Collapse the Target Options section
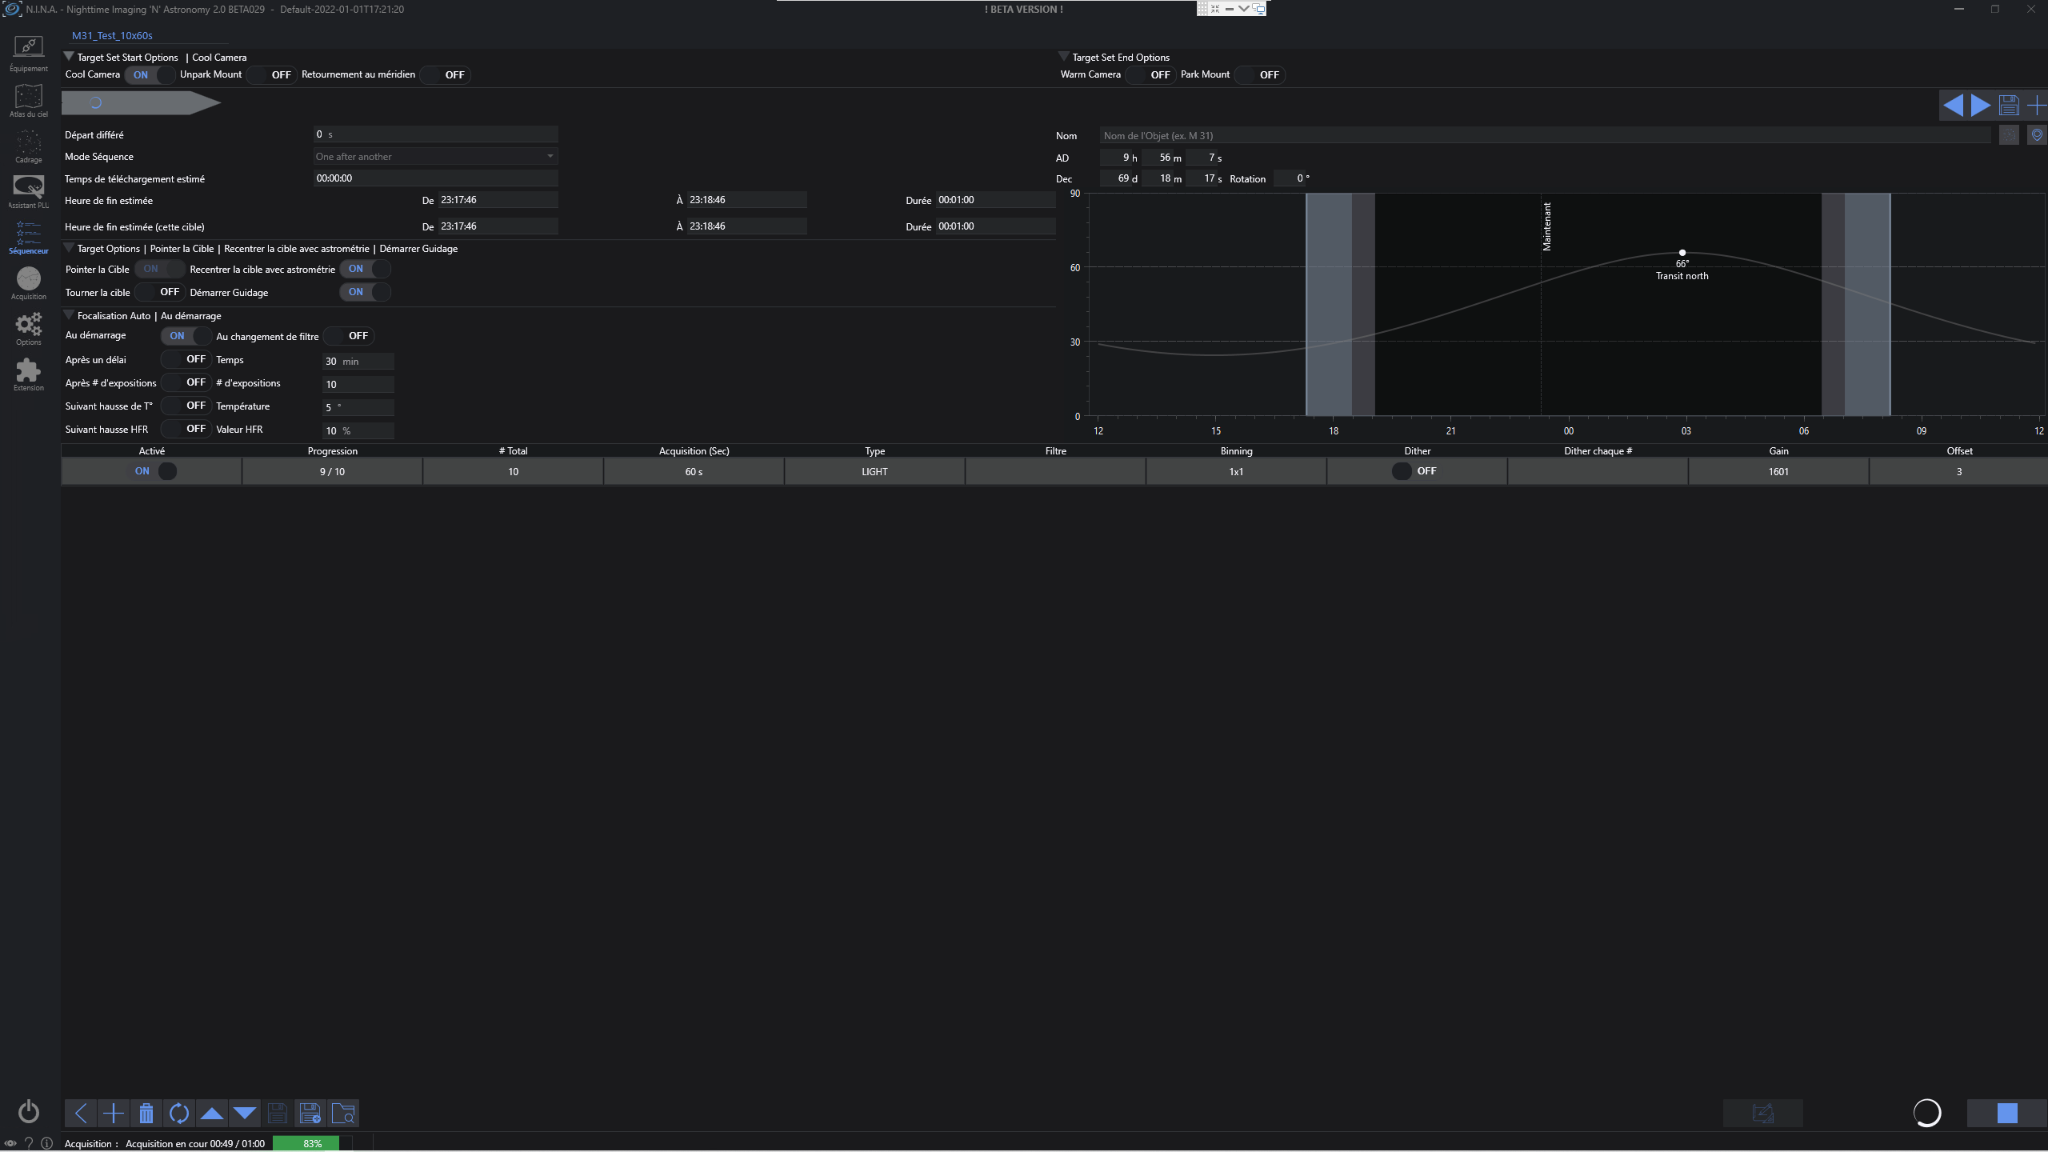The width and height of the screenshot is (2048, 1152). click(69, 248)
